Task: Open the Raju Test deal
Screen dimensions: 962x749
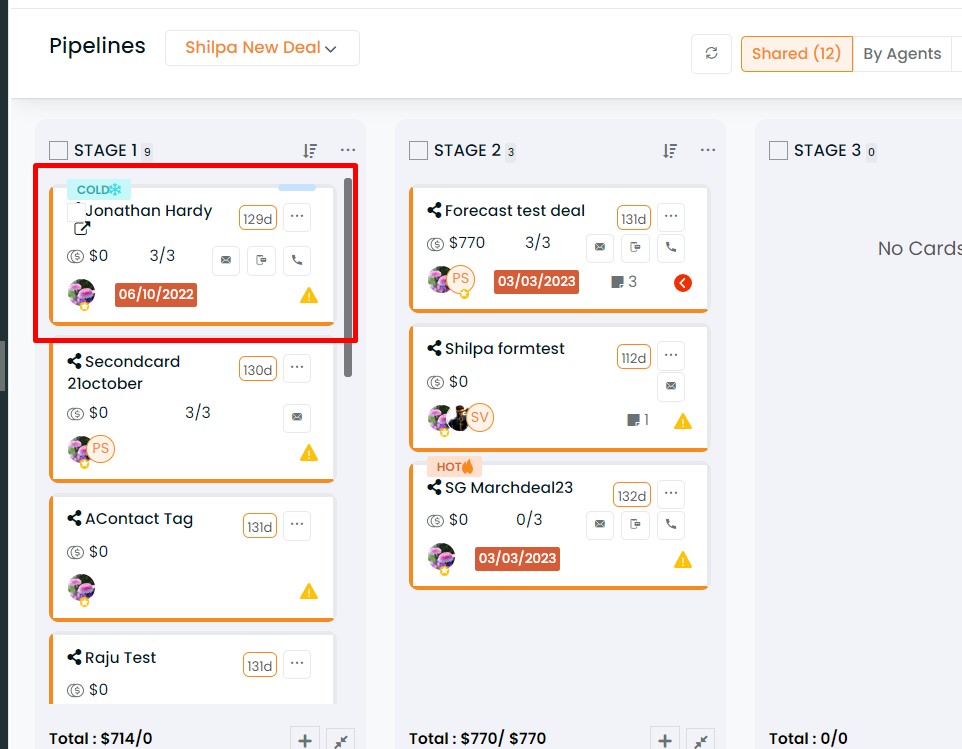Action: (120, 658)
